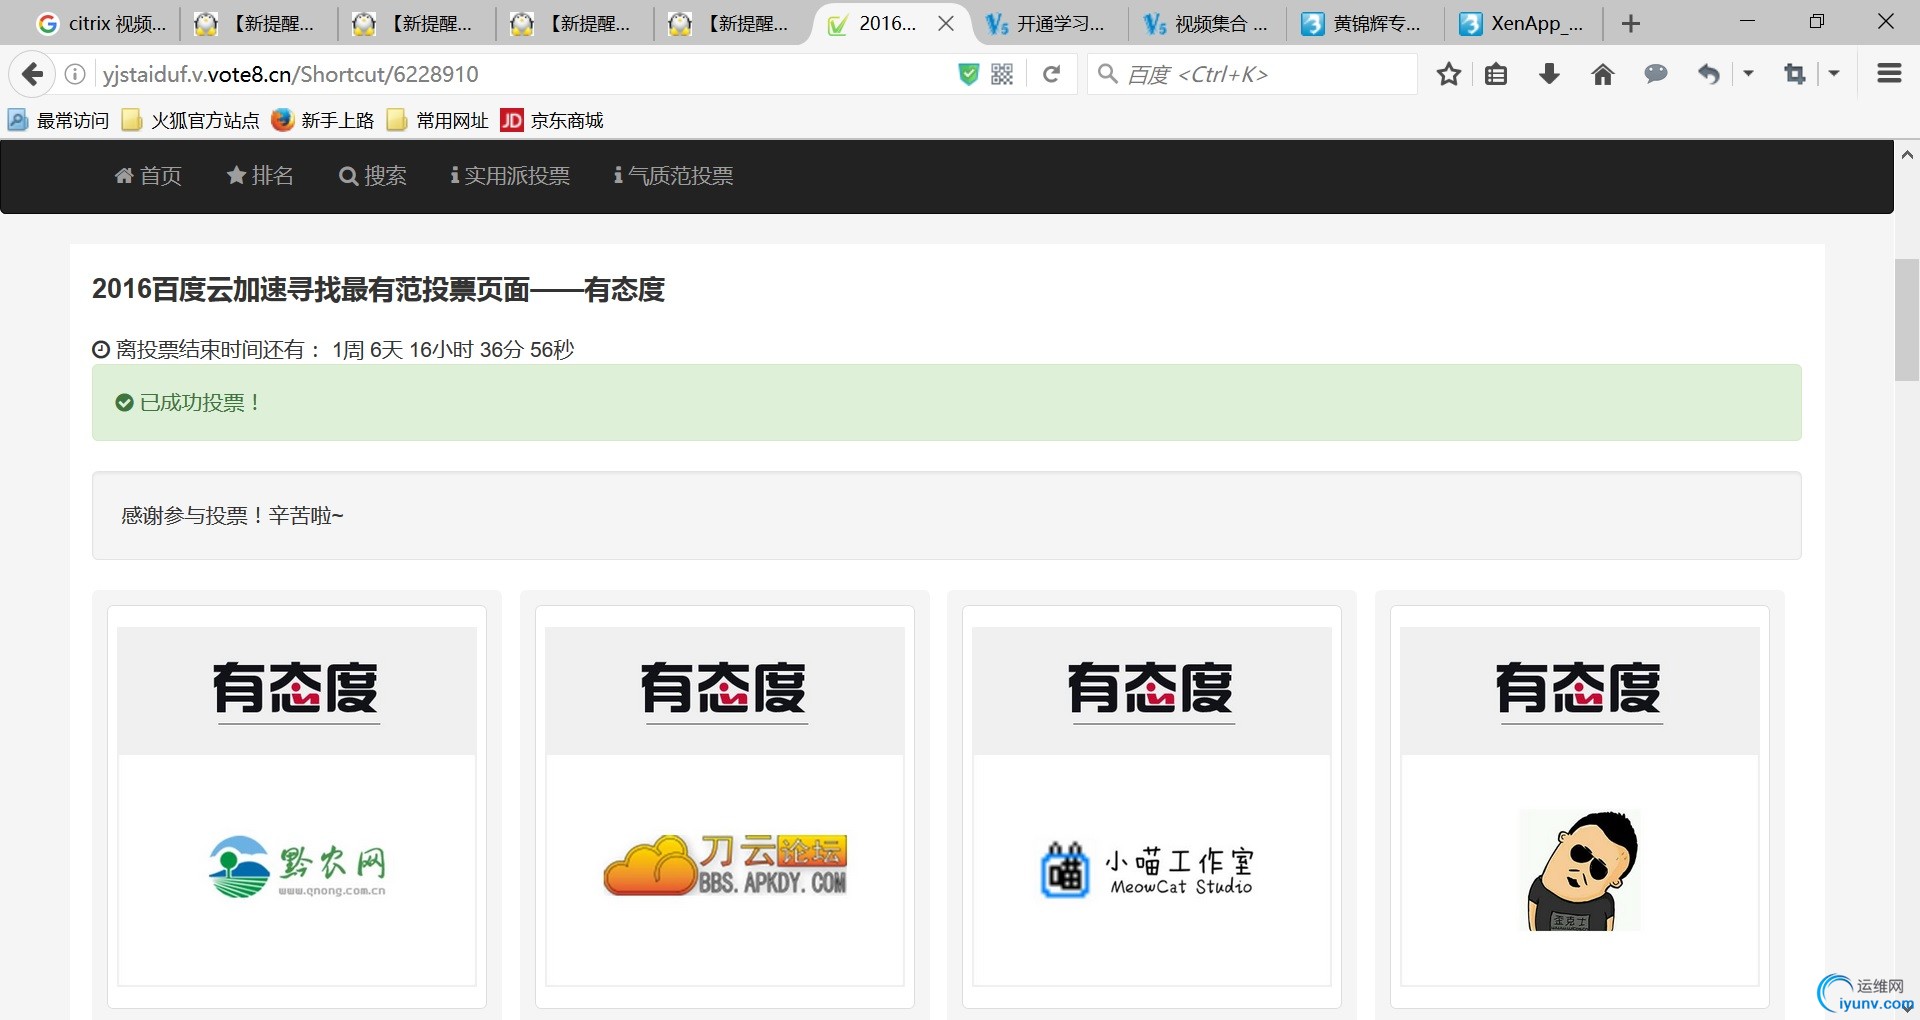Open the 搜索 page from navigation

372,176
